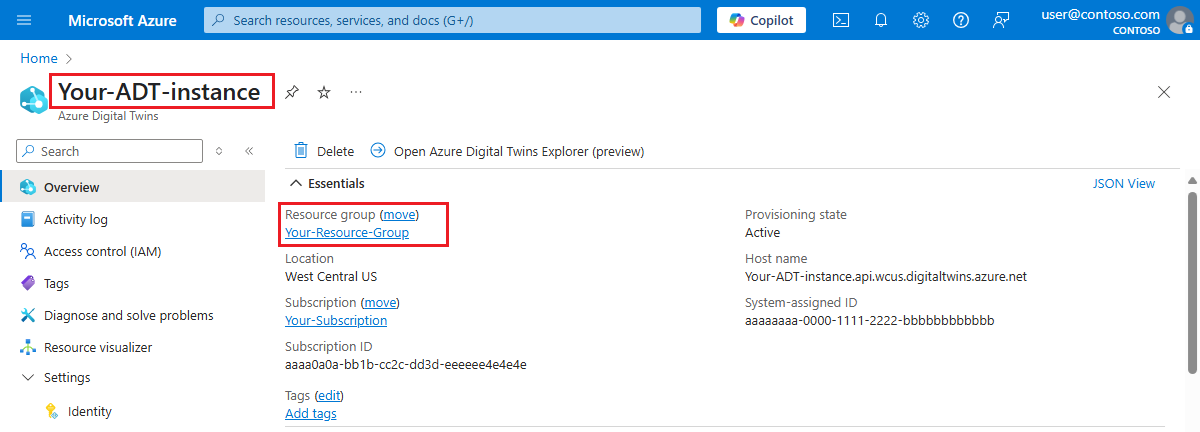
Task: Favorite the resource with the star icon
Action: coord(324,92)
